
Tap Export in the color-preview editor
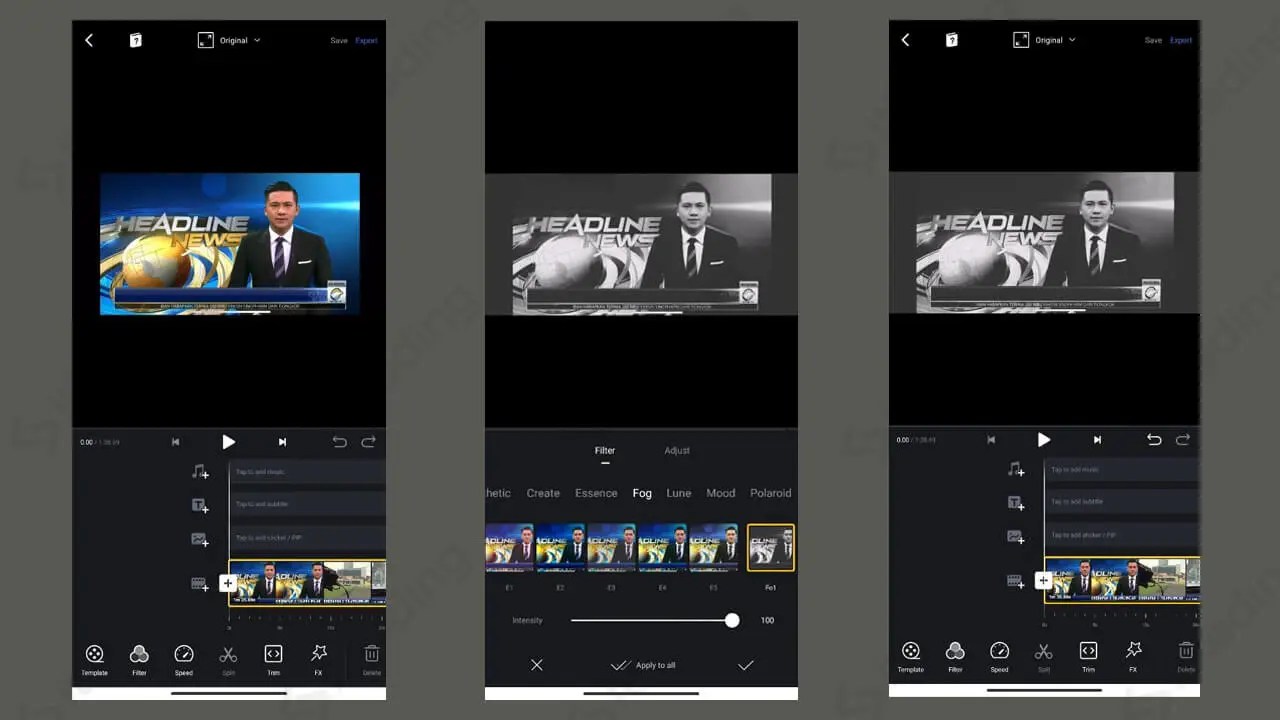366,41
